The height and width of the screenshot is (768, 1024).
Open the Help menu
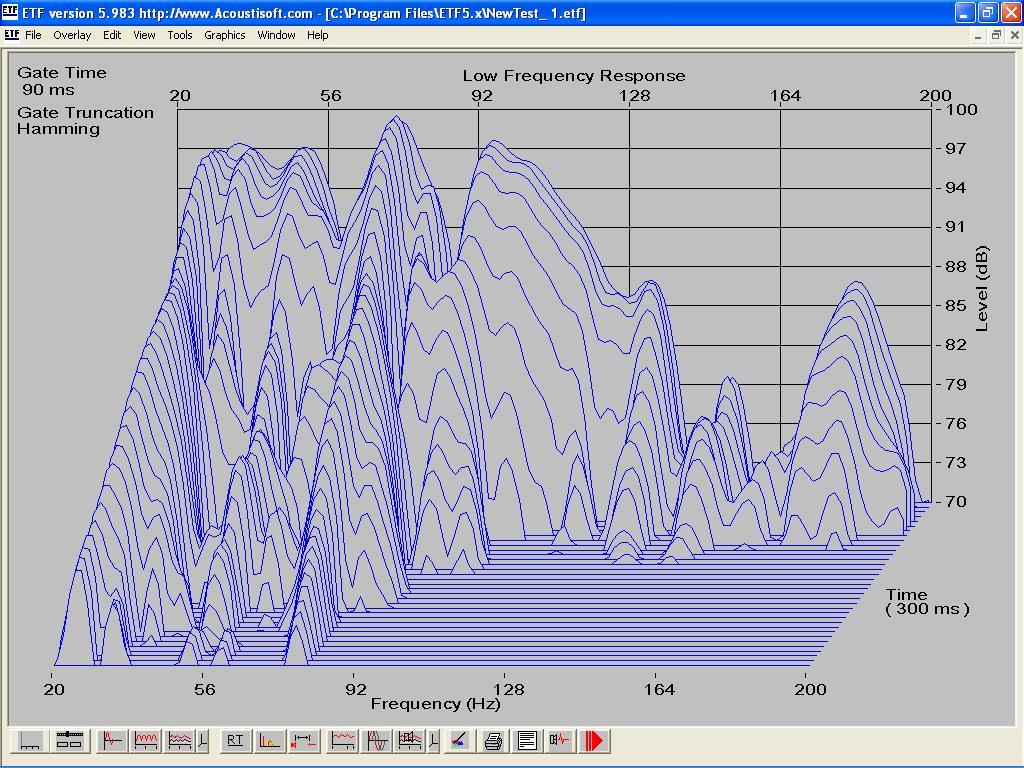[x=317, y=35]
